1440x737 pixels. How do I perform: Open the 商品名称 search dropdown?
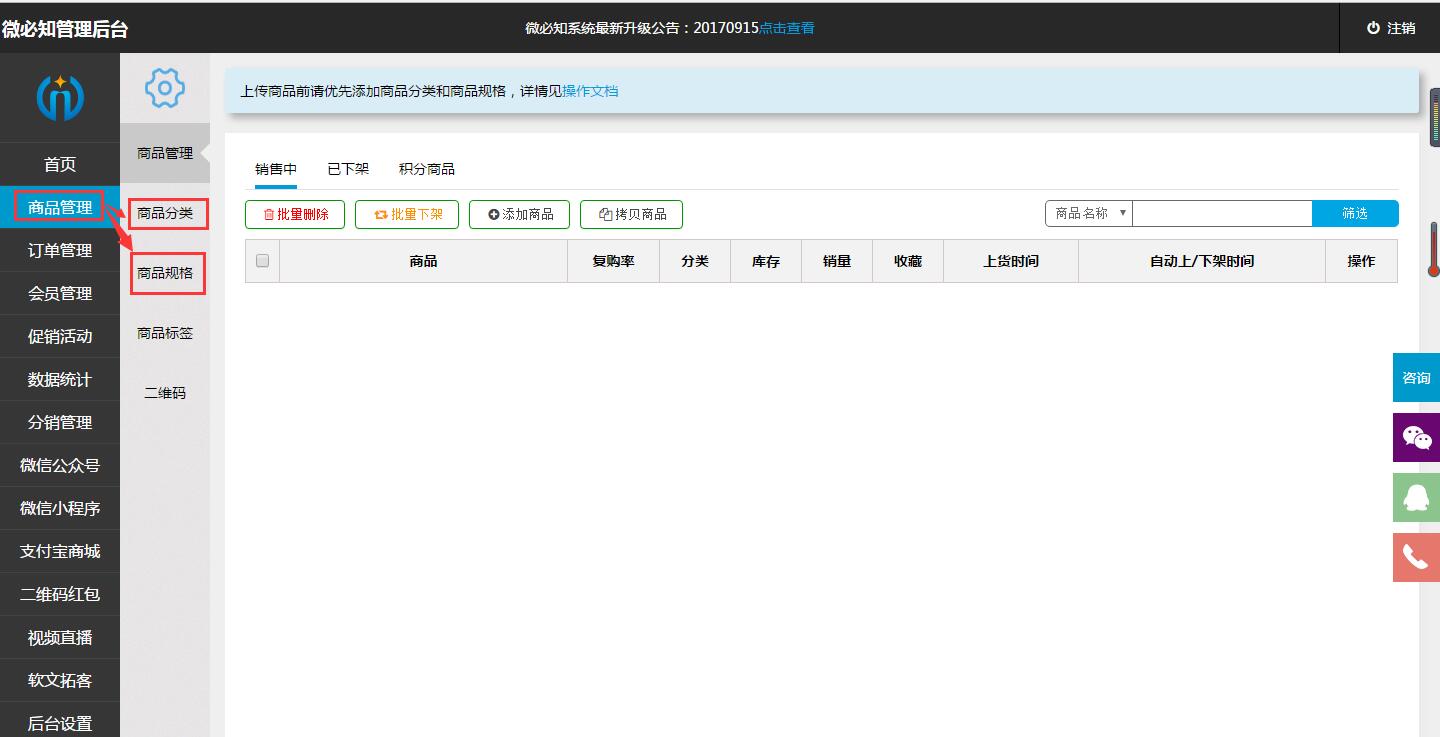[1086, 213]
